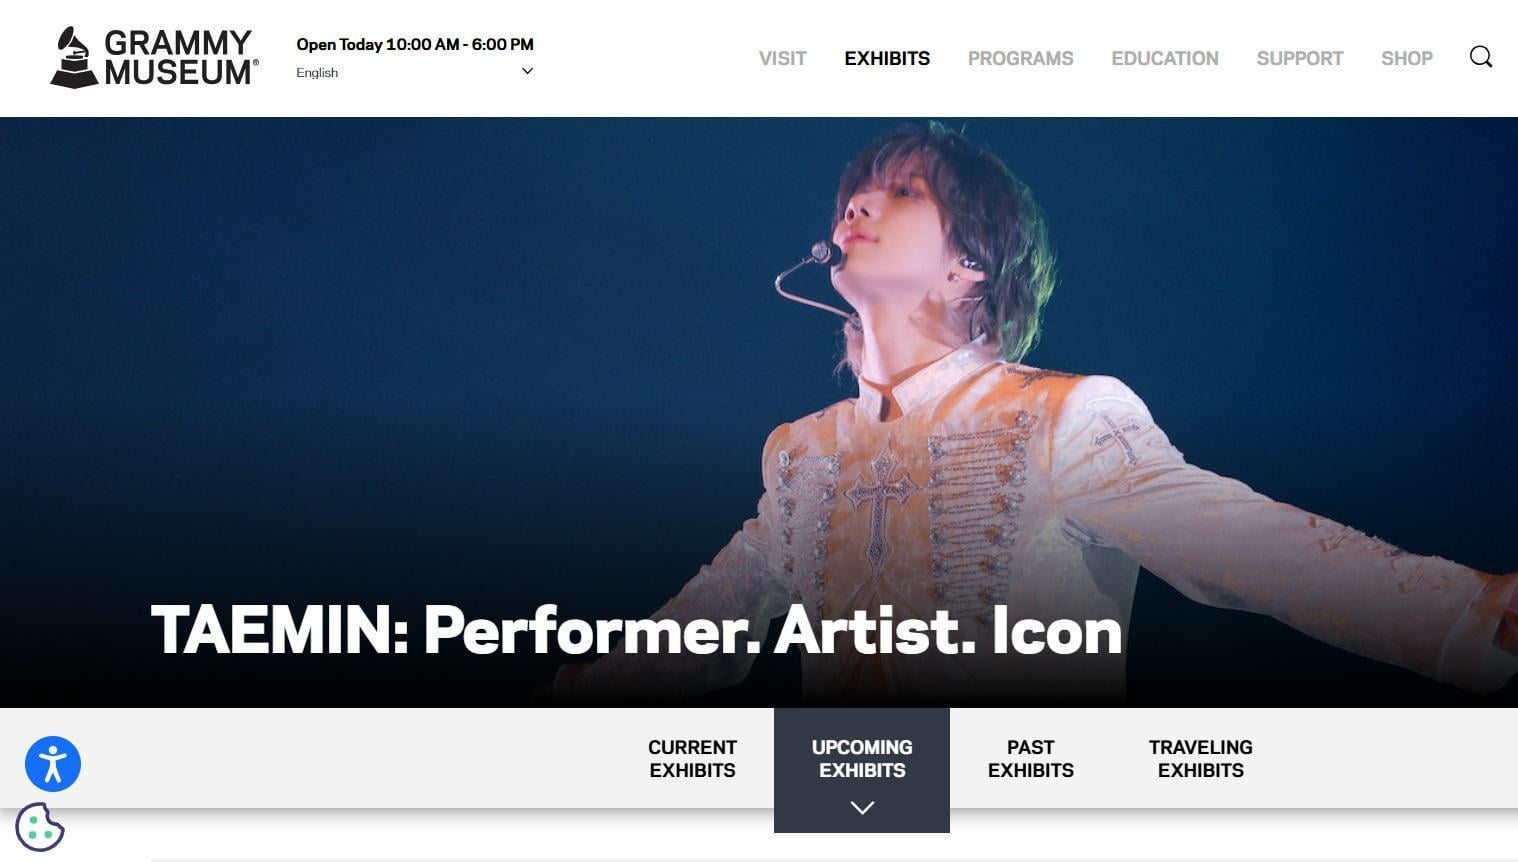Open the Shop page
1518x862 pixels.
[1407, 58]
